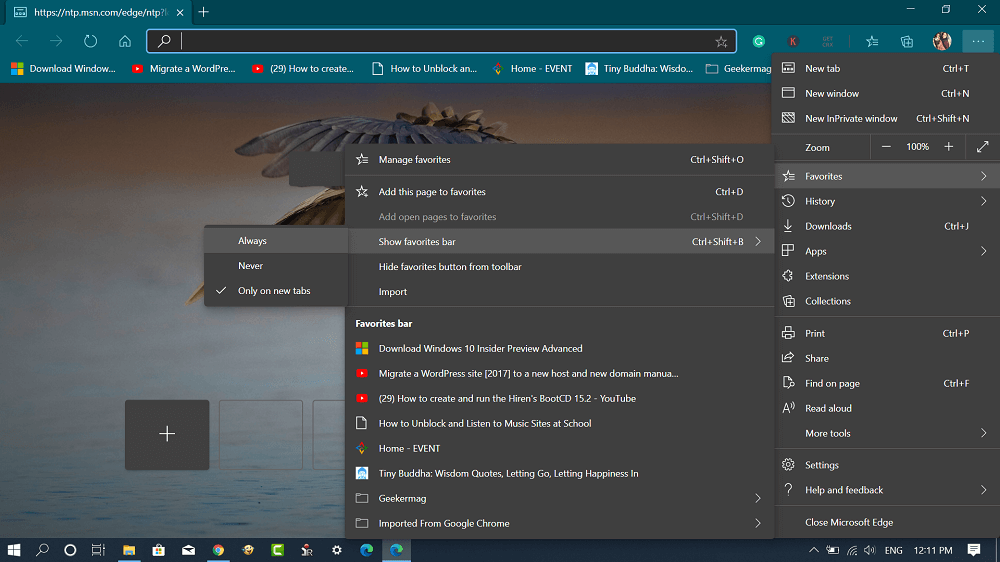The width and height of the screenshot is (1000, 562).
Task: Open Download Windows 10 Insider Preview Advanced favorite
Action: point(560,348)
